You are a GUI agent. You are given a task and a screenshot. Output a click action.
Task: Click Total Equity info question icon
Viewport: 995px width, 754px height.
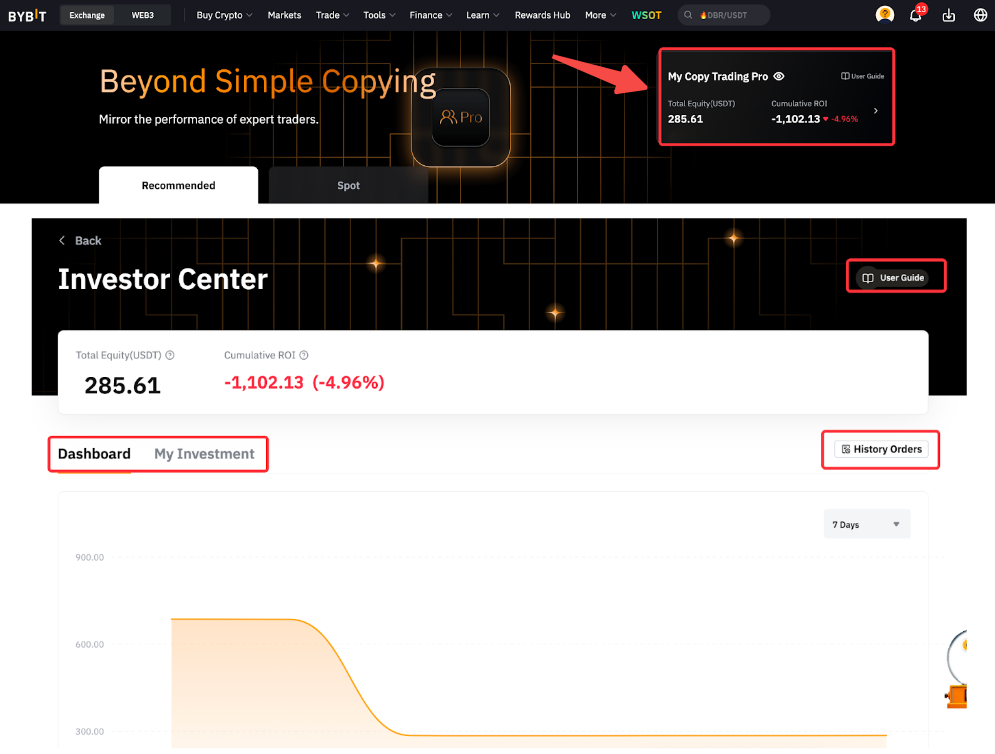(x=170, y=355)
